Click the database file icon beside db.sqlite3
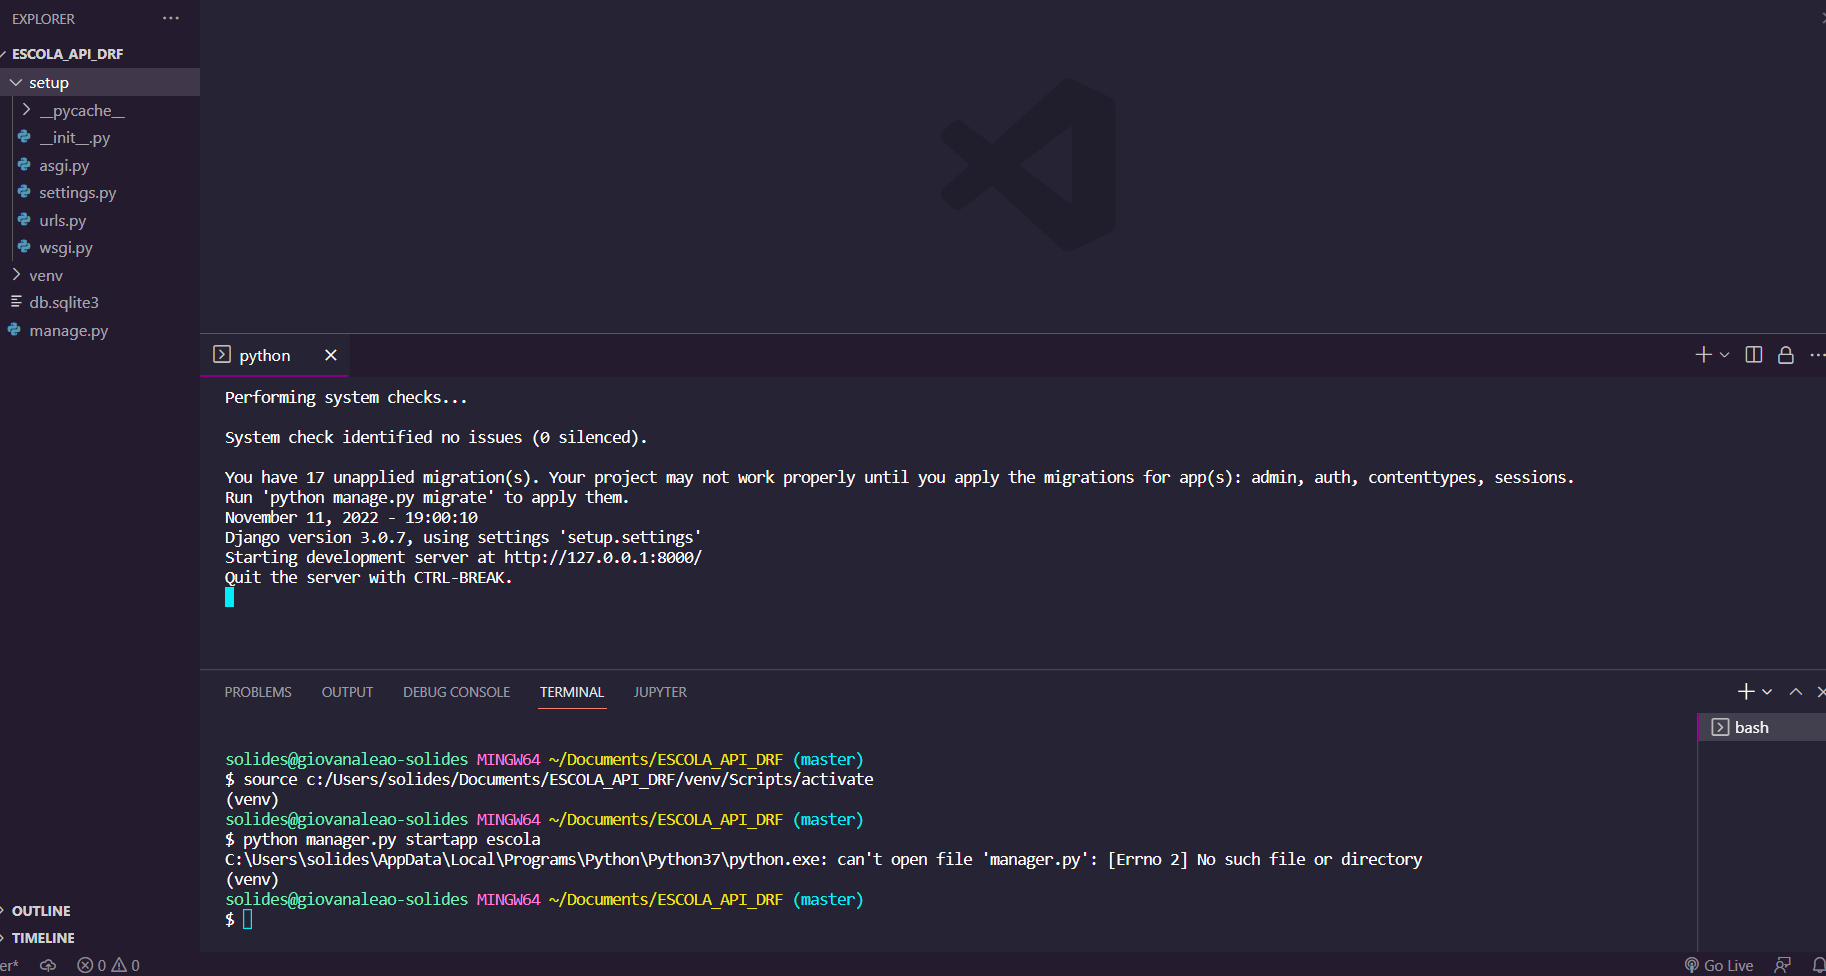This screenshot has height=976, width=1826. (16, 301)
